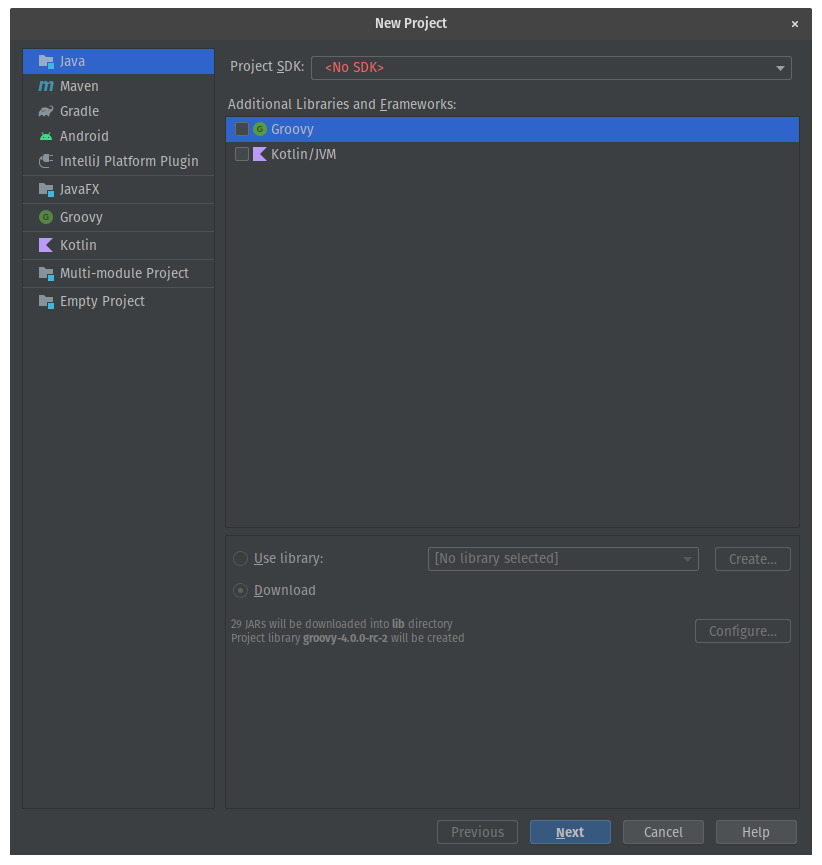Click the Configure... button
822x865 pixels.
(743, 631)
